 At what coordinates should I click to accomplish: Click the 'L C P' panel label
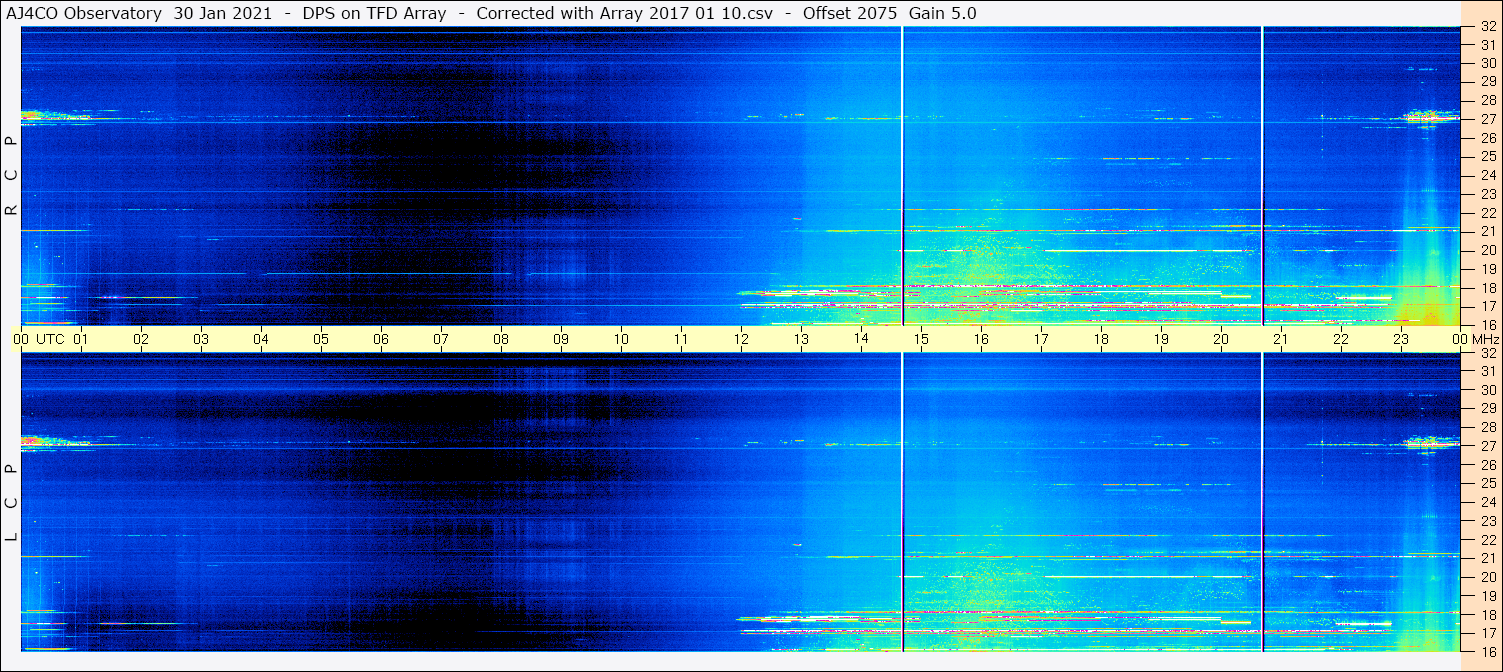tap(12, 503)
